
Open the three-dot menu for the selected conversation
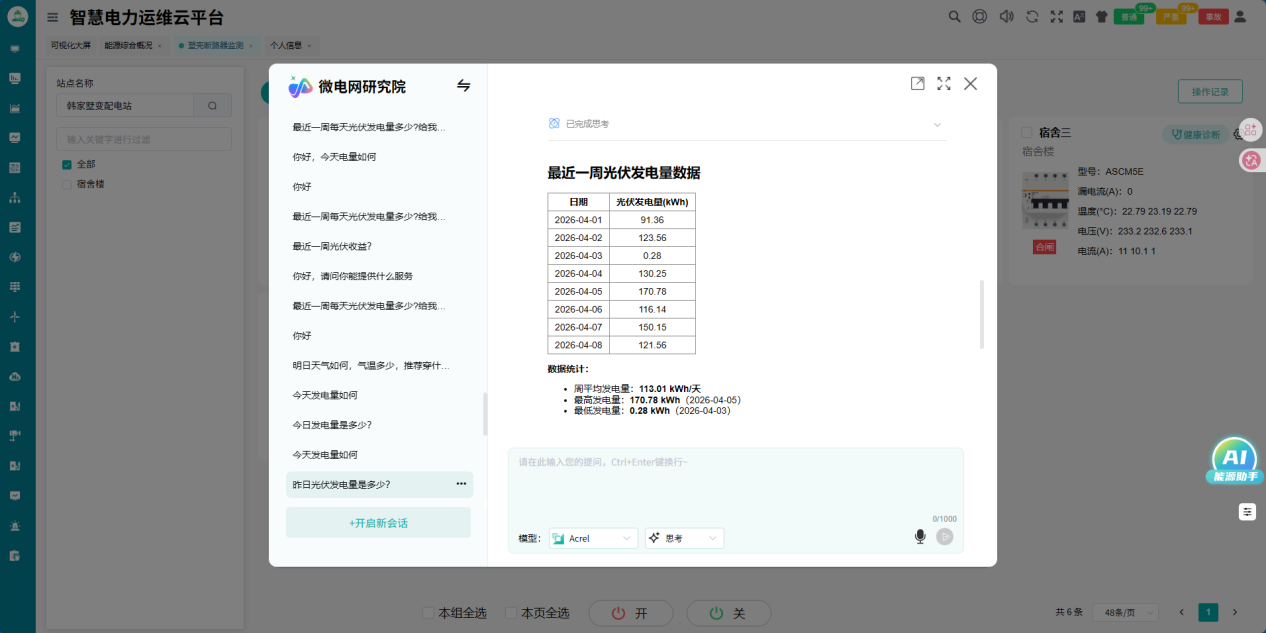coord(461,484)
